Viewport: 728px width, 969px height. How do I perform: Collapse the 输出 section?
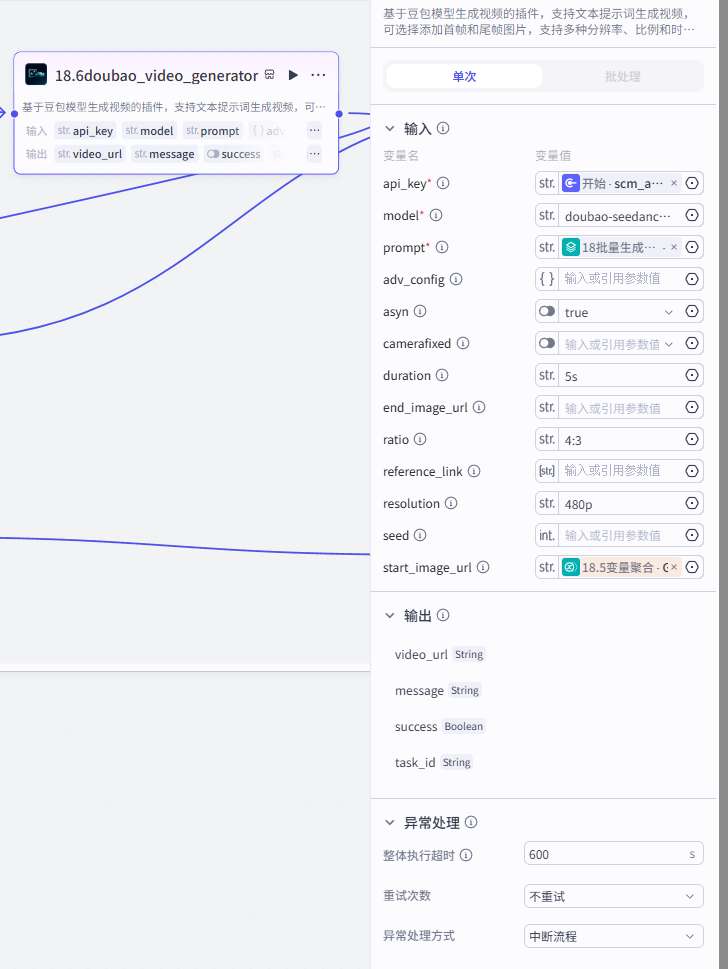(x=389, y=616)
